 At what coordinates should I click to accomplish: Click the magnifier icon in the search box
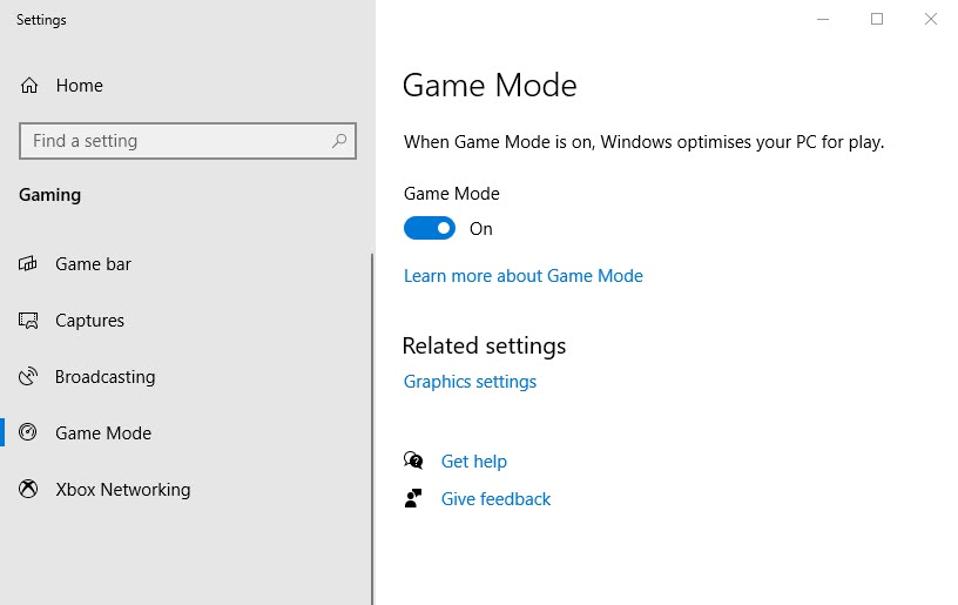(339, 141)
